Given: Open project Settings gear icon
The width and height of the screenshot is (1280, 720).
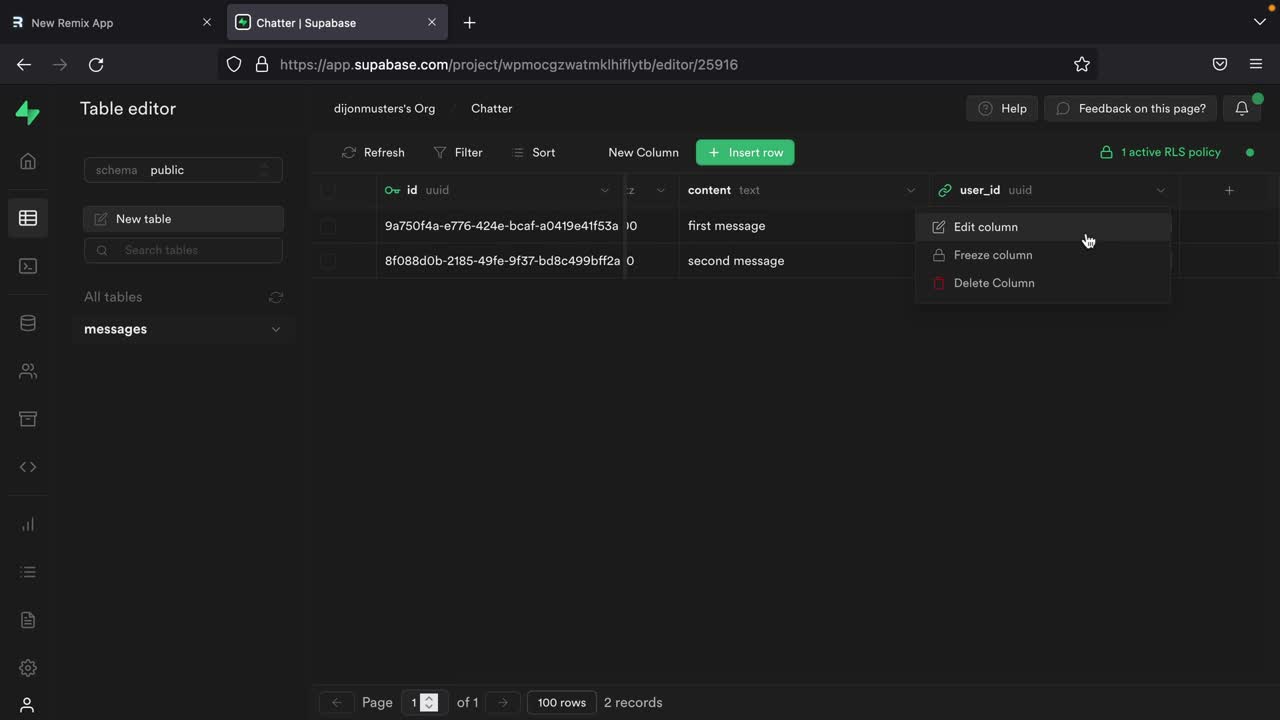Looking at the screenshot, I should point(28,668).
